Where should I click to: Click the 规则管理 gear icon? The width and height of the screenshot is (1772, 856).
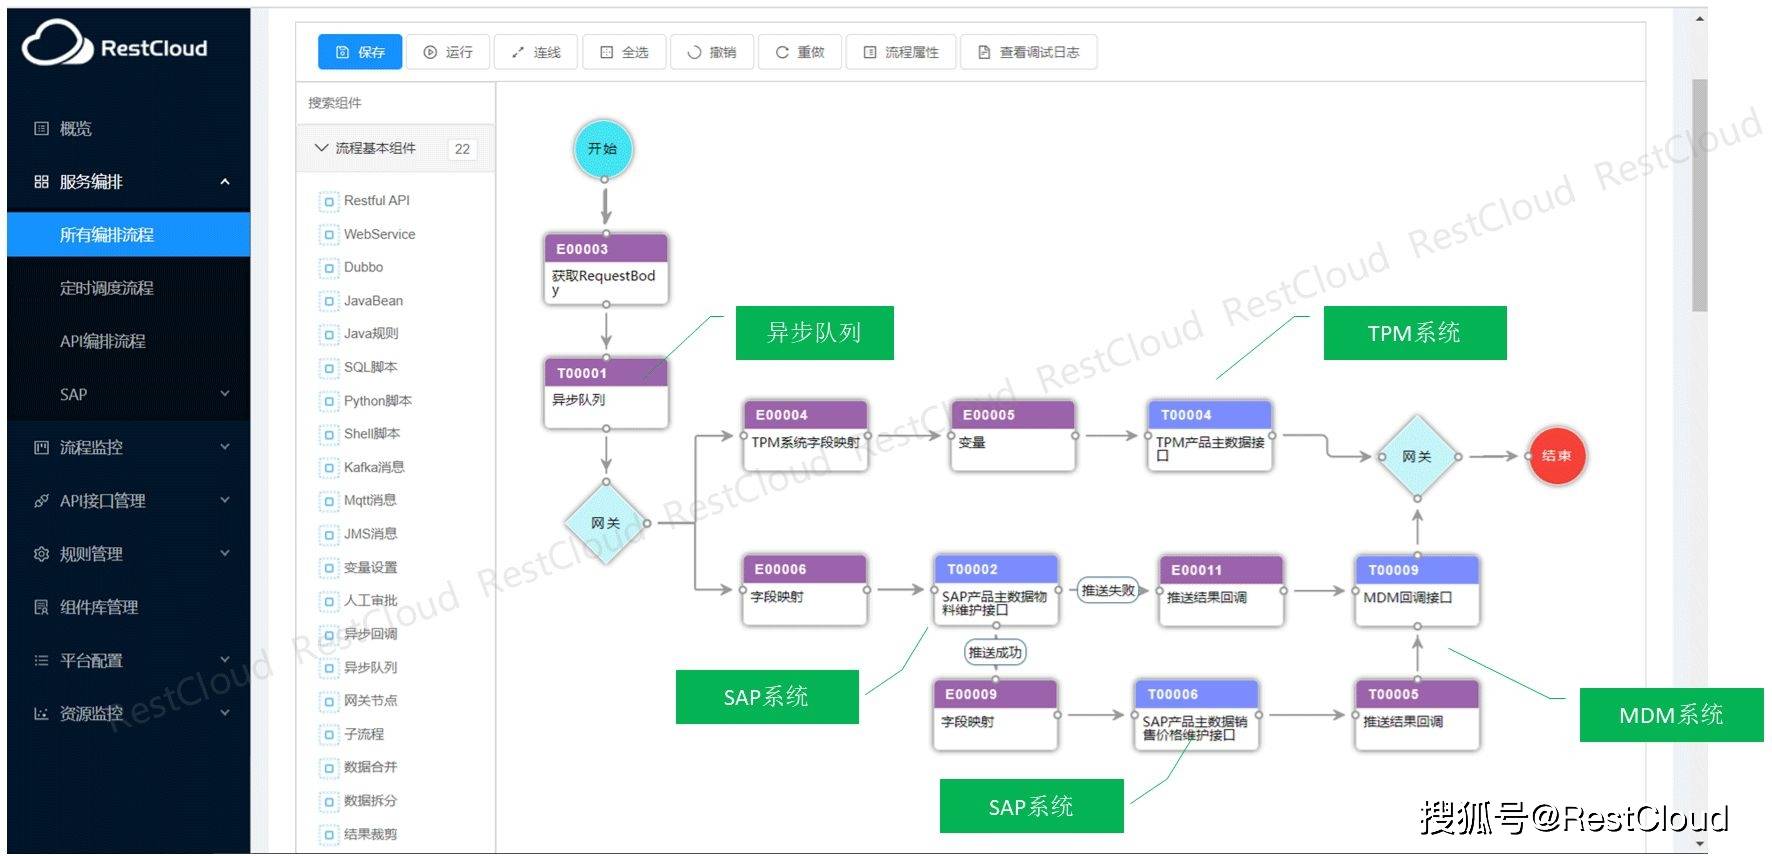(41, 553)
